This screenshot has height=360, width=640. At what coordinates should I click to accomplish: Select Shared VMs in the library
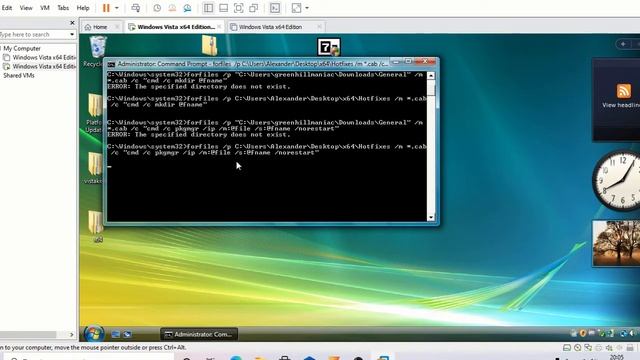(19, 76)
